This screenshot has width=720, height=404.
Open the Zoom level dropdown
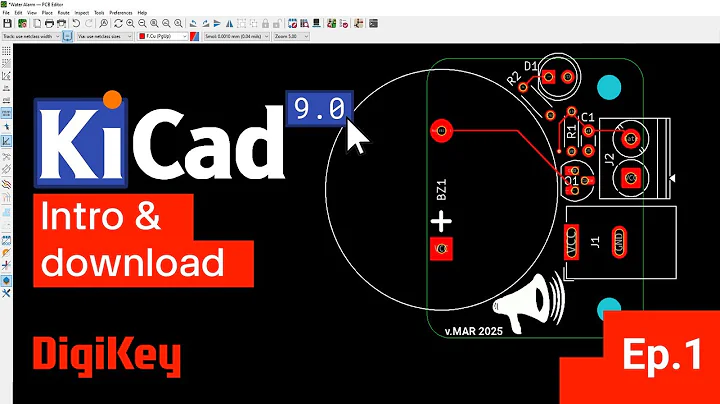(x=291, y=36)
